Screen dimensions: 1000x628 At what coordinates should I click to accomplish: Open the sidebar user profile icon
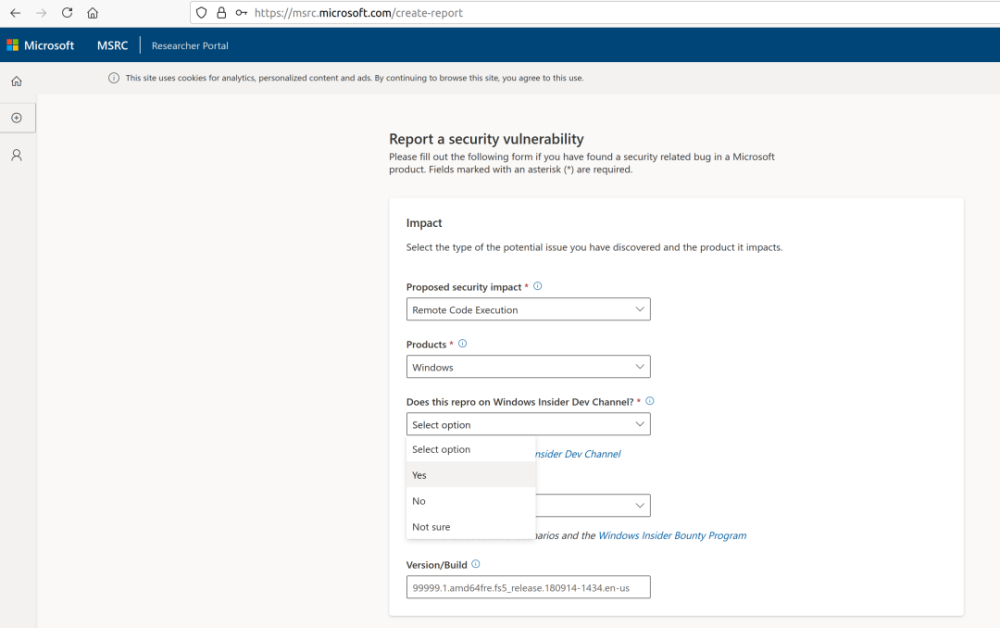(17, 155)
